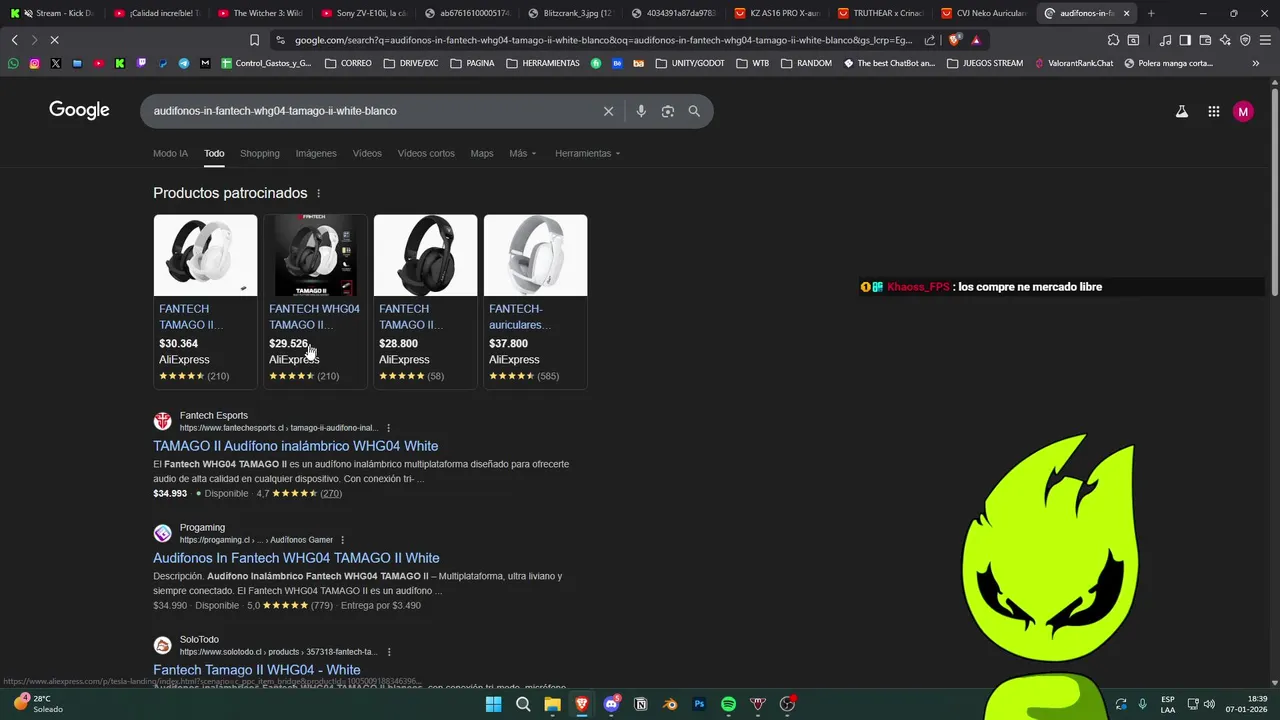1280x720 pixels.
Task: Click the browser address bar URL
Action: click(x=602, y=40)
